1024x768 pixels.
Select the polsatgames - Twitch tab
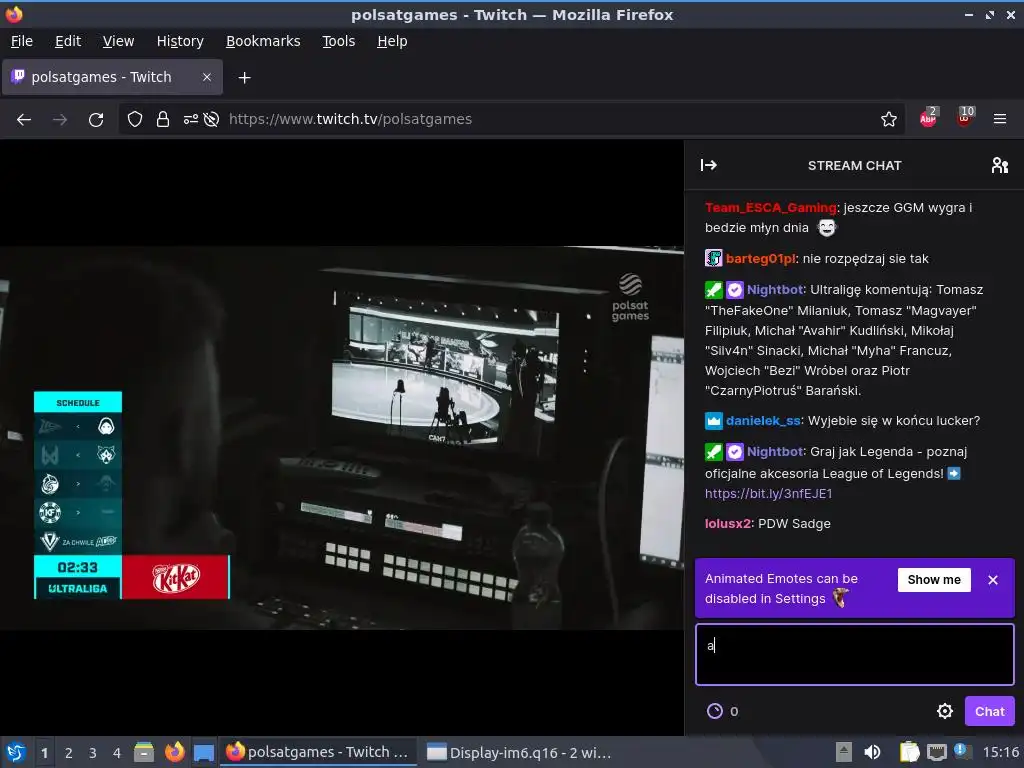point(112,77)
